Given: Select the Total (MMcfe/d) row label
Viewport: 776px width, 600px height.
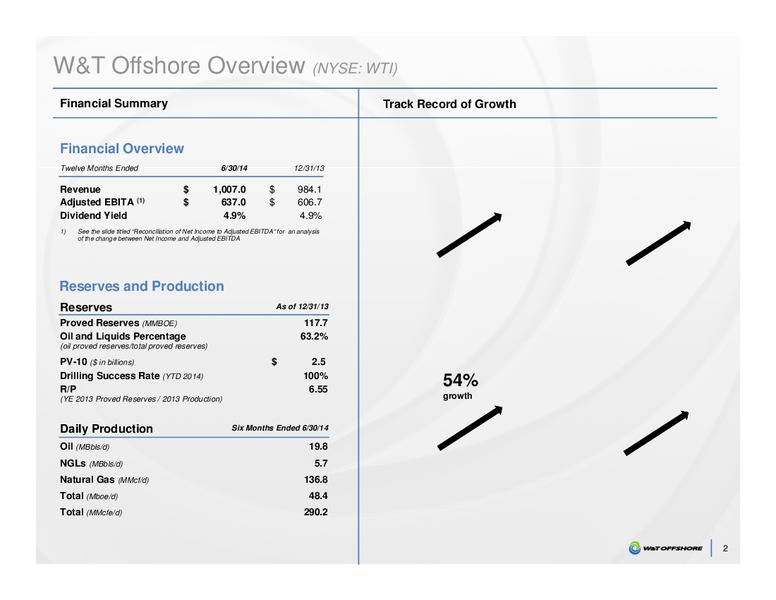Looking at the screenshot, I should [x=91, y=512].
